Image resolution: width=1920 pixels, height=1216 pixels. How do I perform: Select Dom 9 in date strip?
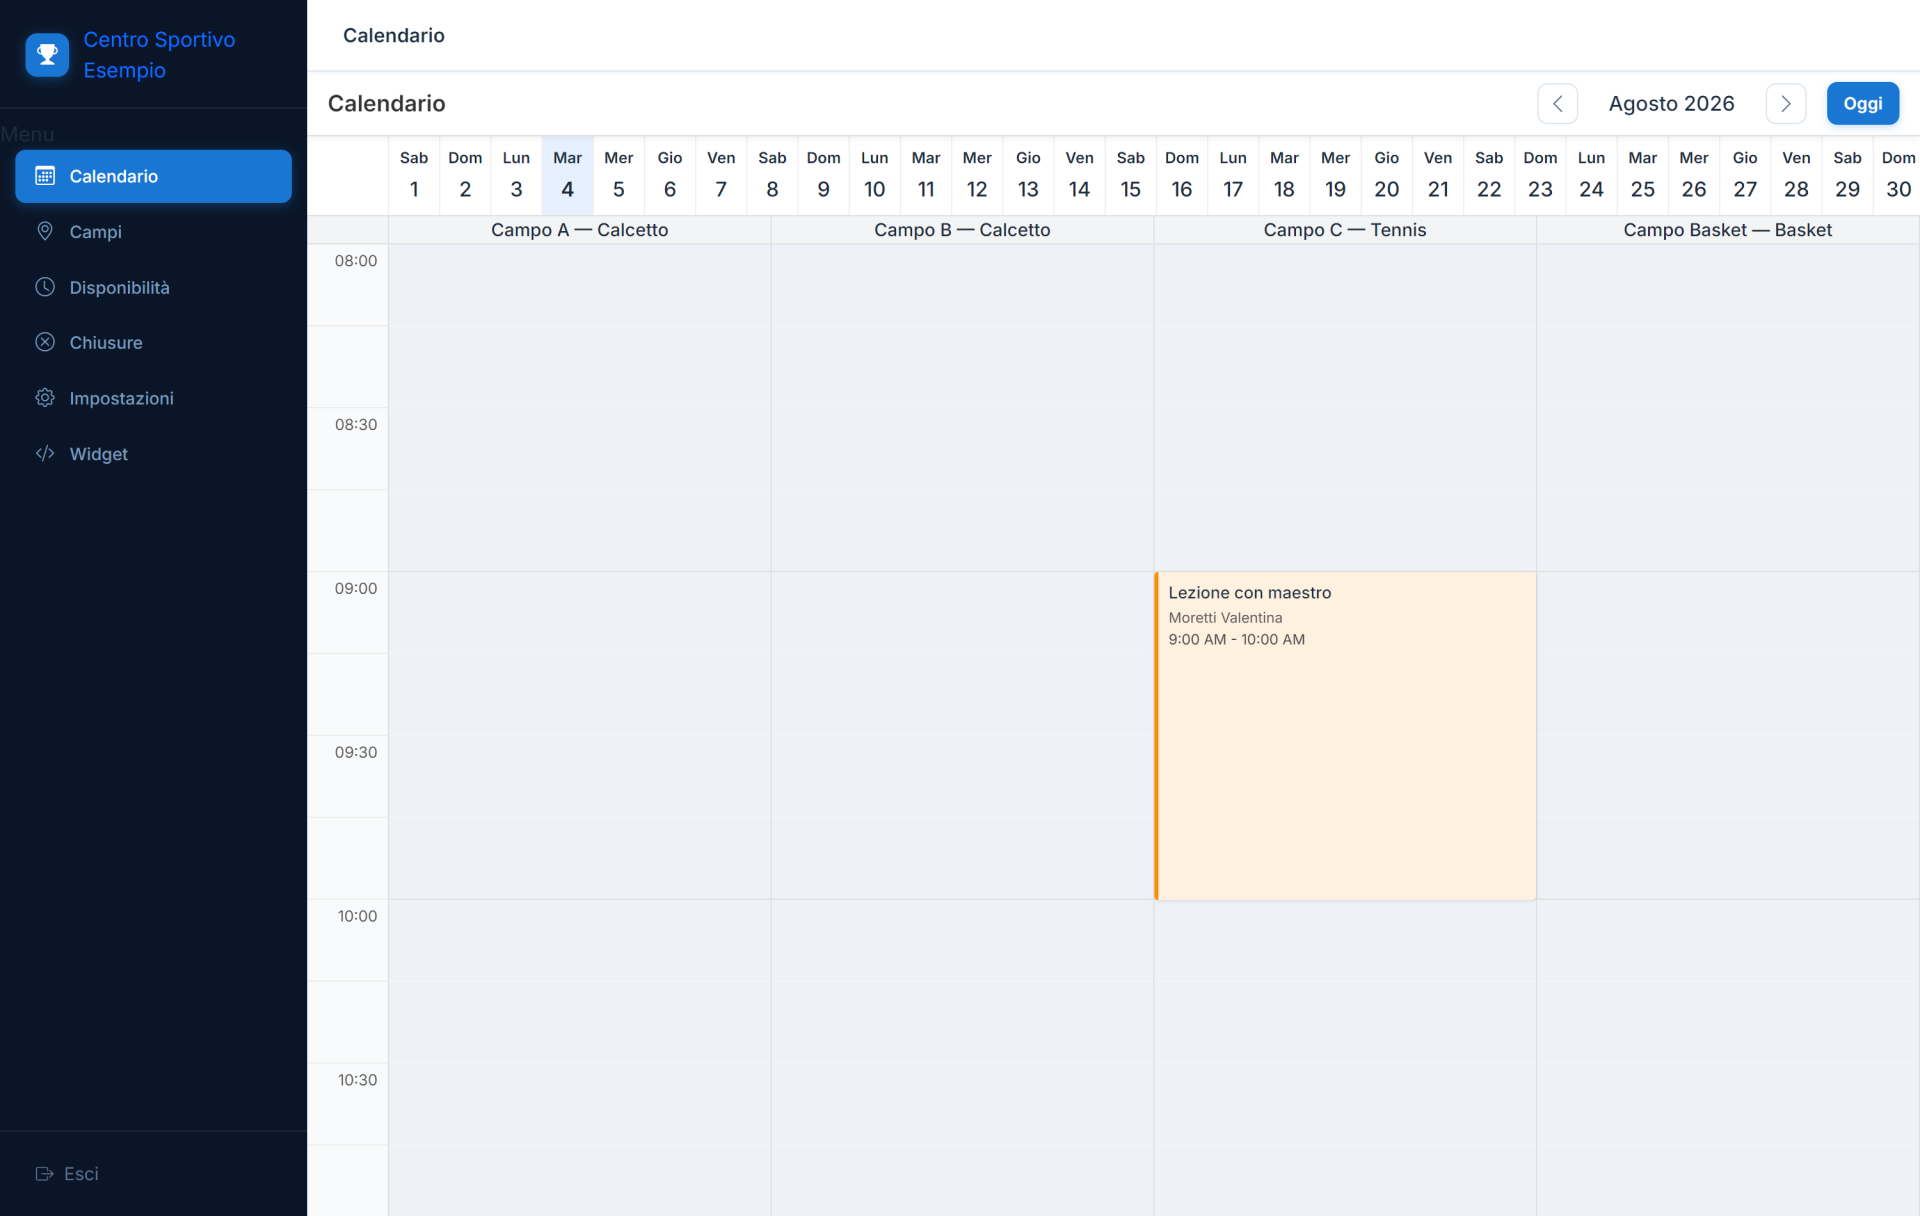pyautogui.click(x=823, y=175)
